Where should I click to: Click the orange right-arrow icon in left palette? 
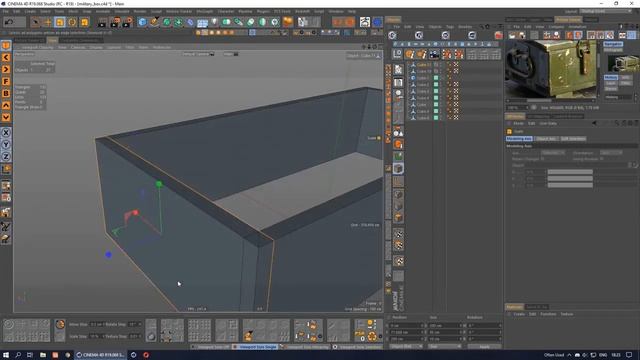pos(6,69)
